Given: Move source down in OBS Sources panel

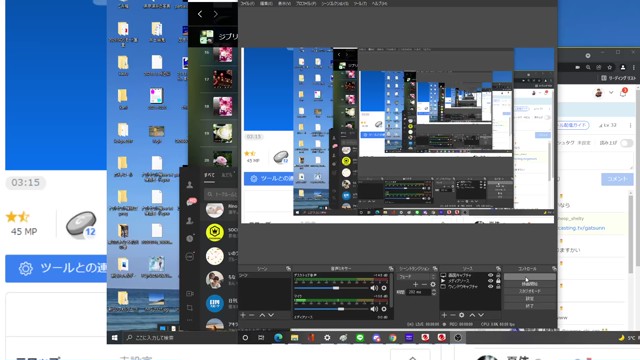Looking at the screenshot, I should coord(481,315).
